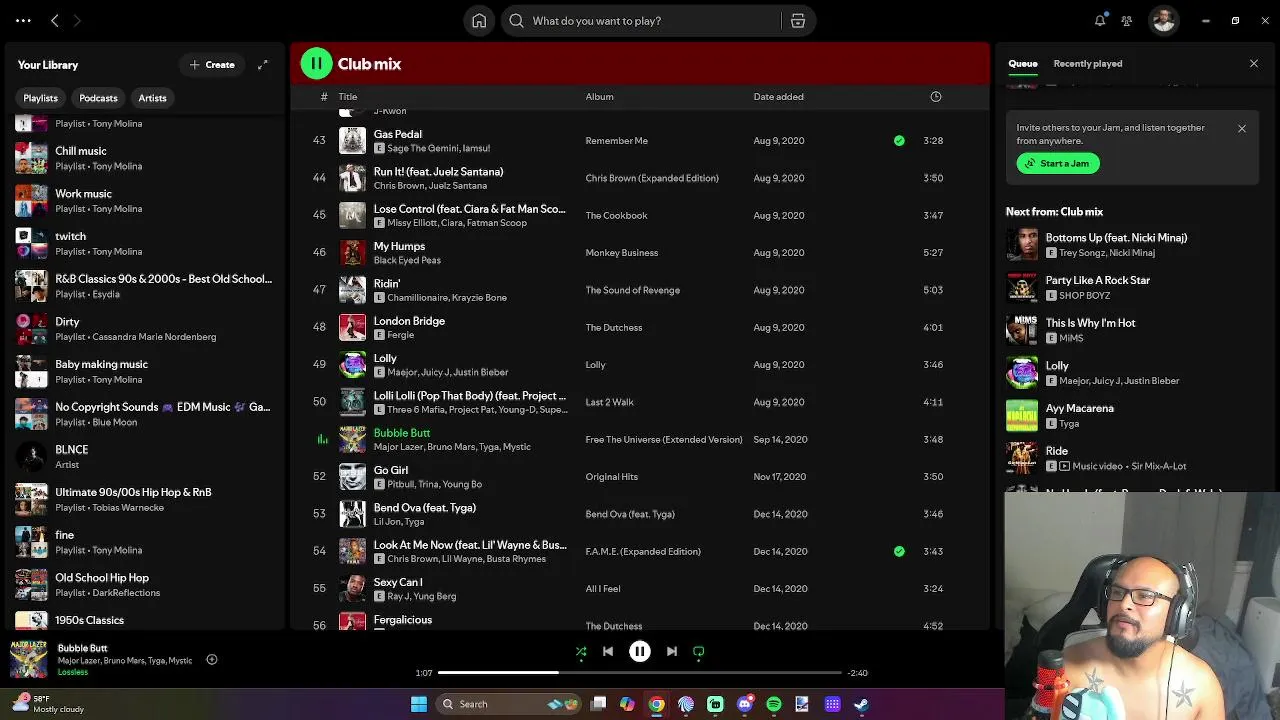Open Spotify icon in taskbar

[774, 704]
